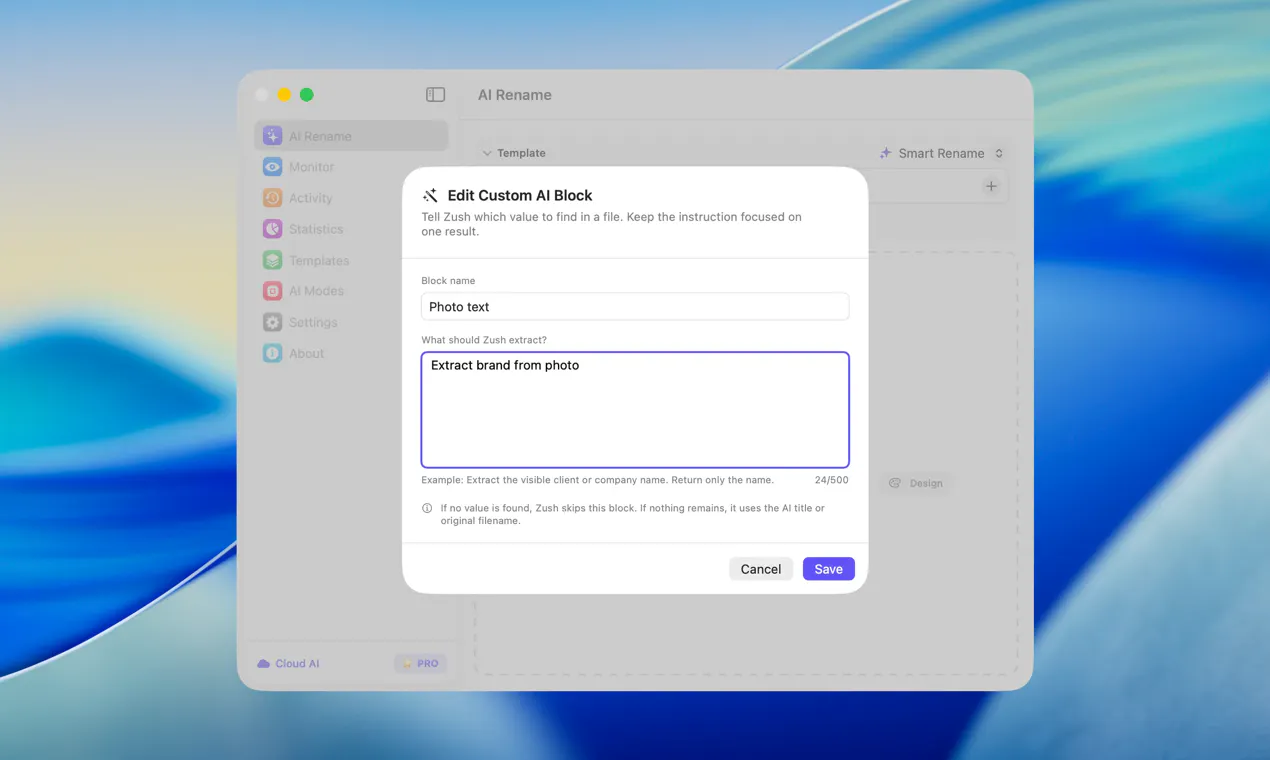The width and height of the screenshot is (1270, 760).
Task: Click the Activity clock icon in sidebar
Action: (272, 198)
